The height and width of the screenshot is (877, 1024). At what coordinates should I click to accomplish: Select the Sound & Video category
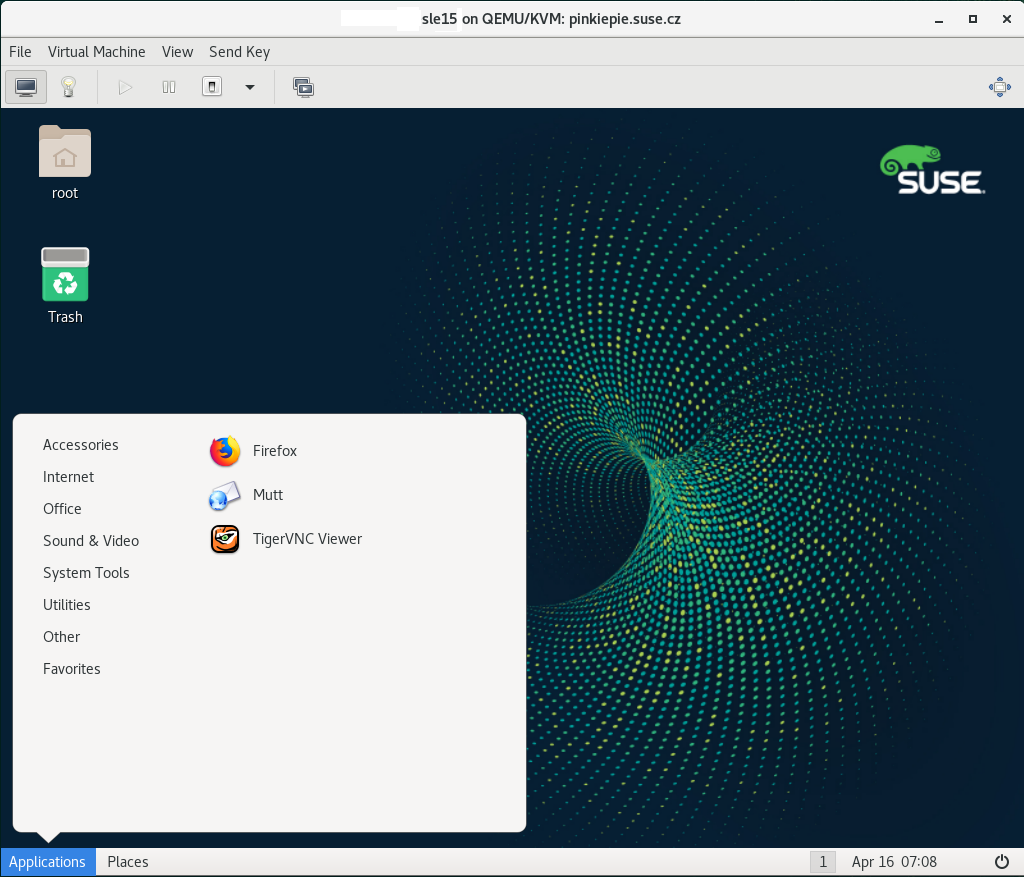[91, 541]
